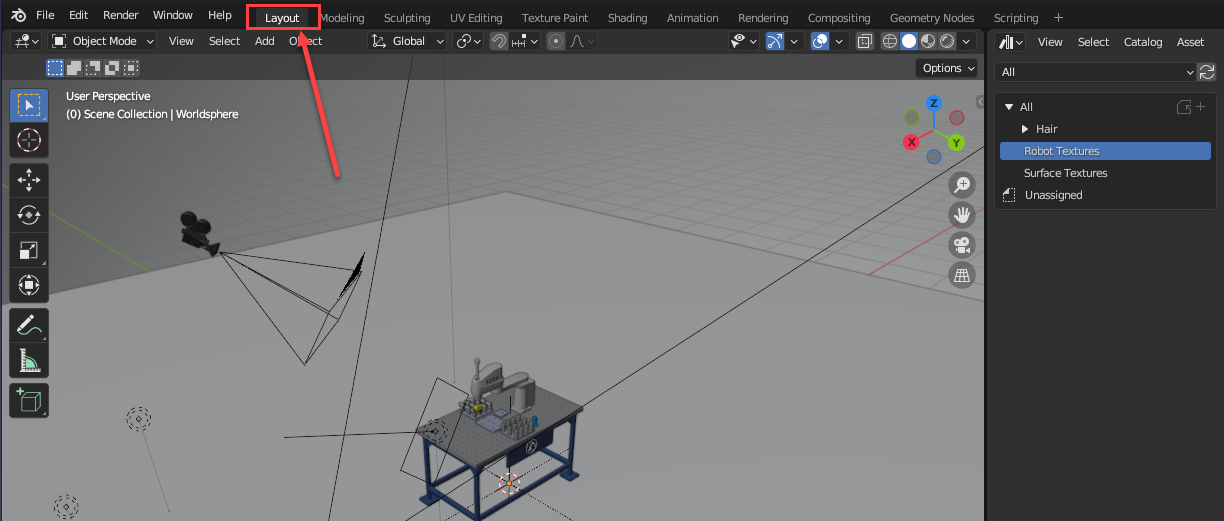Viewport: 1224px width, 521px height.
Task: Select the Measure tool
Action: [x=29, y=361]
